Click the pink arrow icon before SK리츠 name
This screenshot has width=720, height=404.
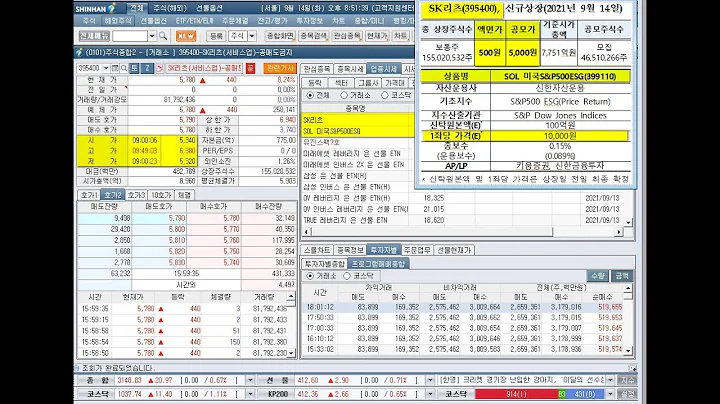point(159,68)
